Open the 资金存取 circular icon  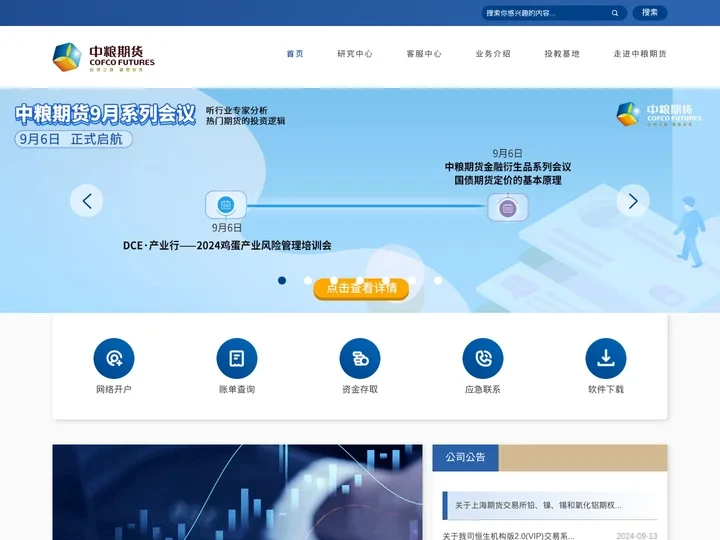(360, 358)
